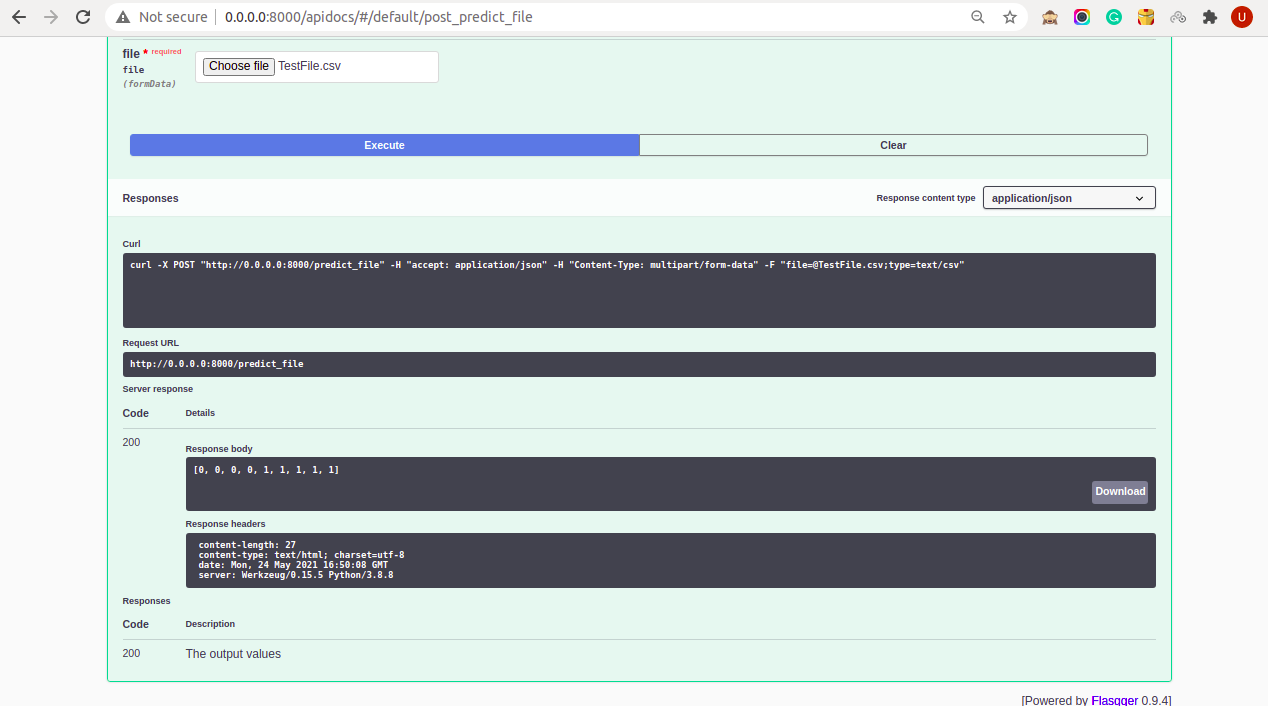Clear the request results
This screenshot has width=1268, height=706.
(893, 145)
